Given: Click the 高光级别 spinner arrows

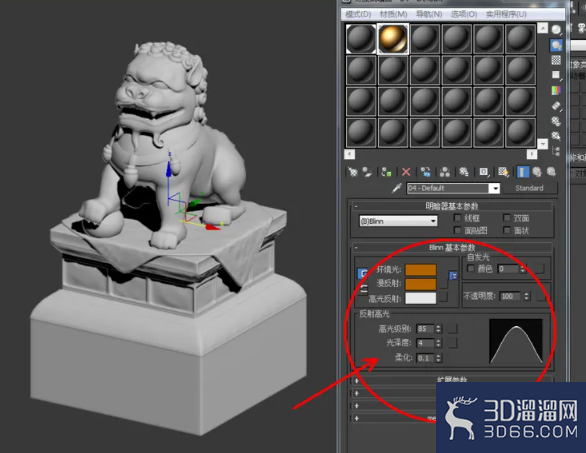Looking at the screenshot, I should point(439,329).
